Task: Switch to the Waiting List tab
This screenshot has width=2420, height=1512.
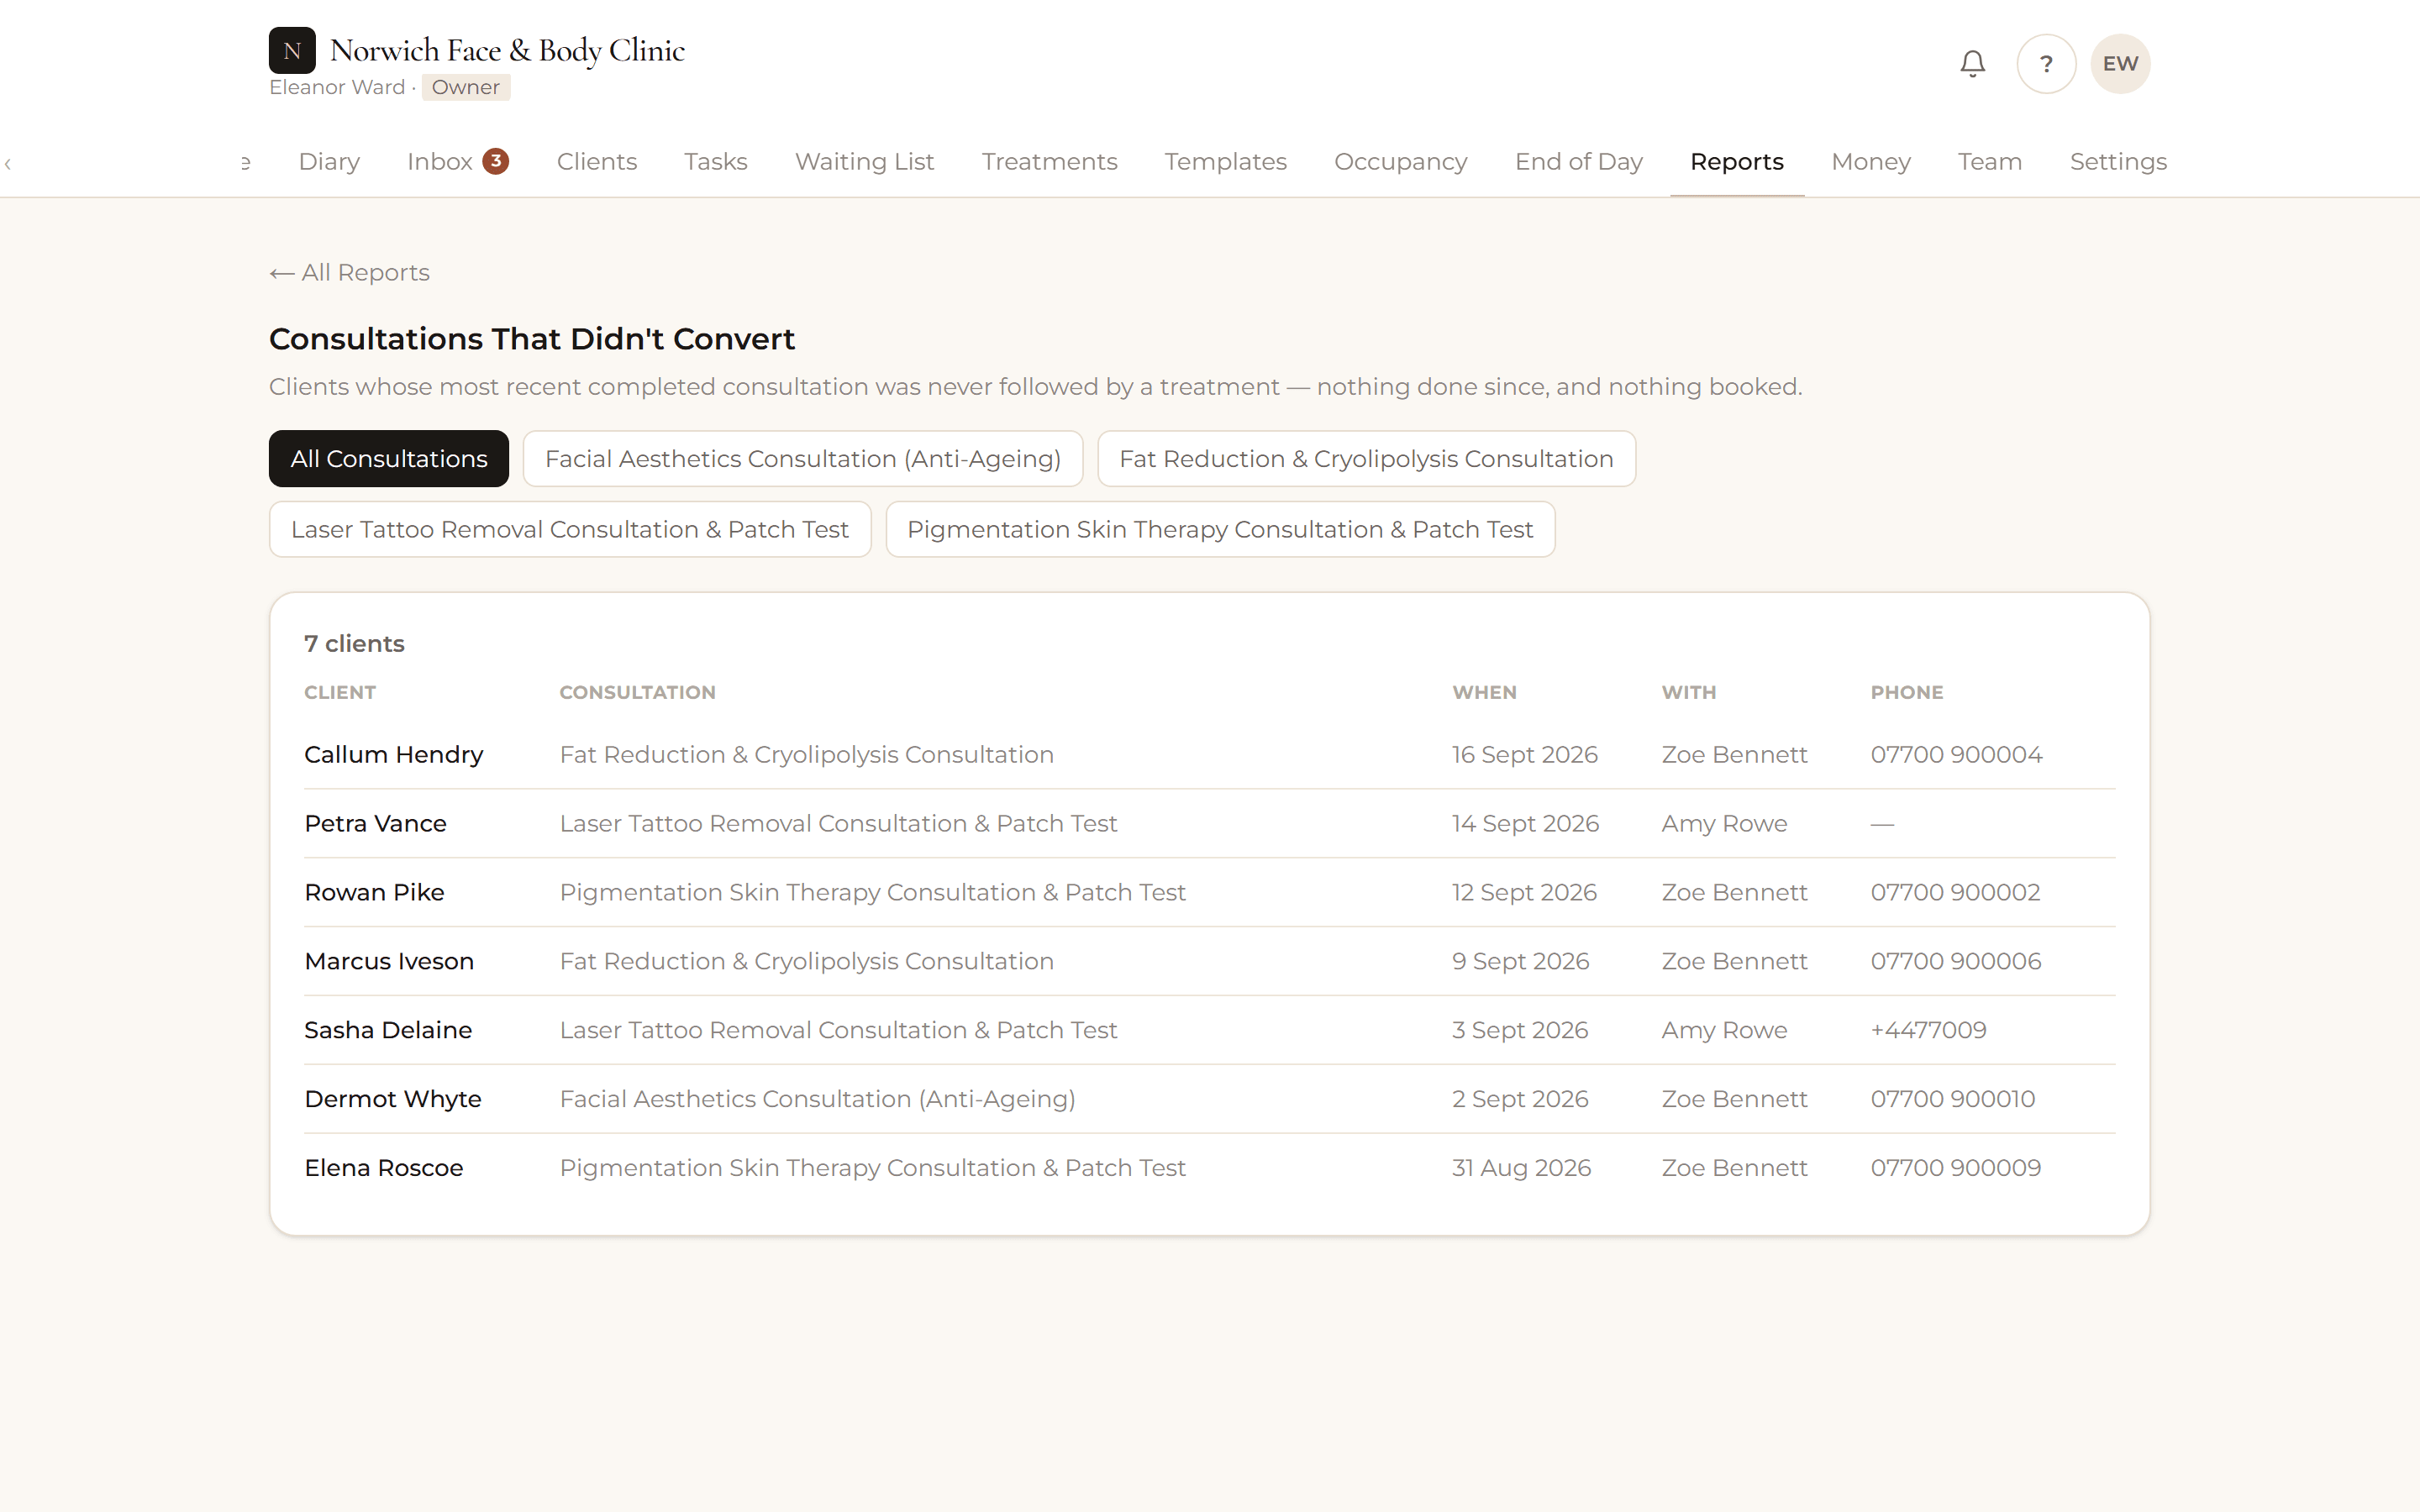Action: [x=864, y=161]
